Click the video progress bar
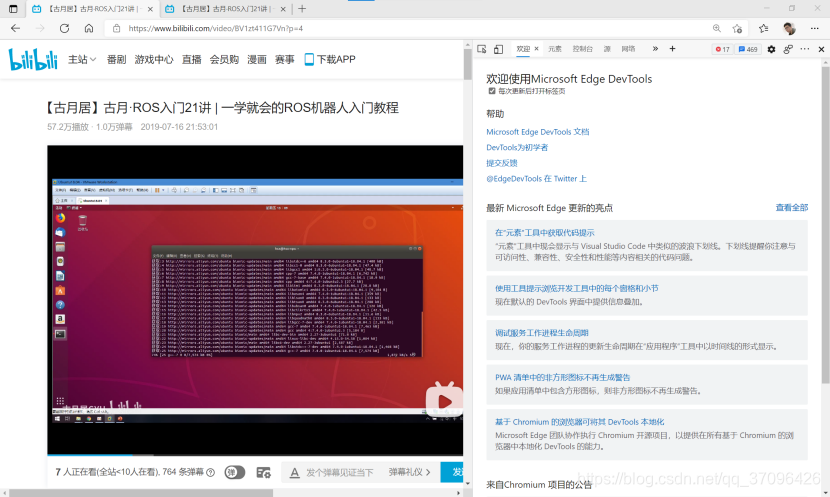This screenshot has width=830, height=497. point(255,454)
